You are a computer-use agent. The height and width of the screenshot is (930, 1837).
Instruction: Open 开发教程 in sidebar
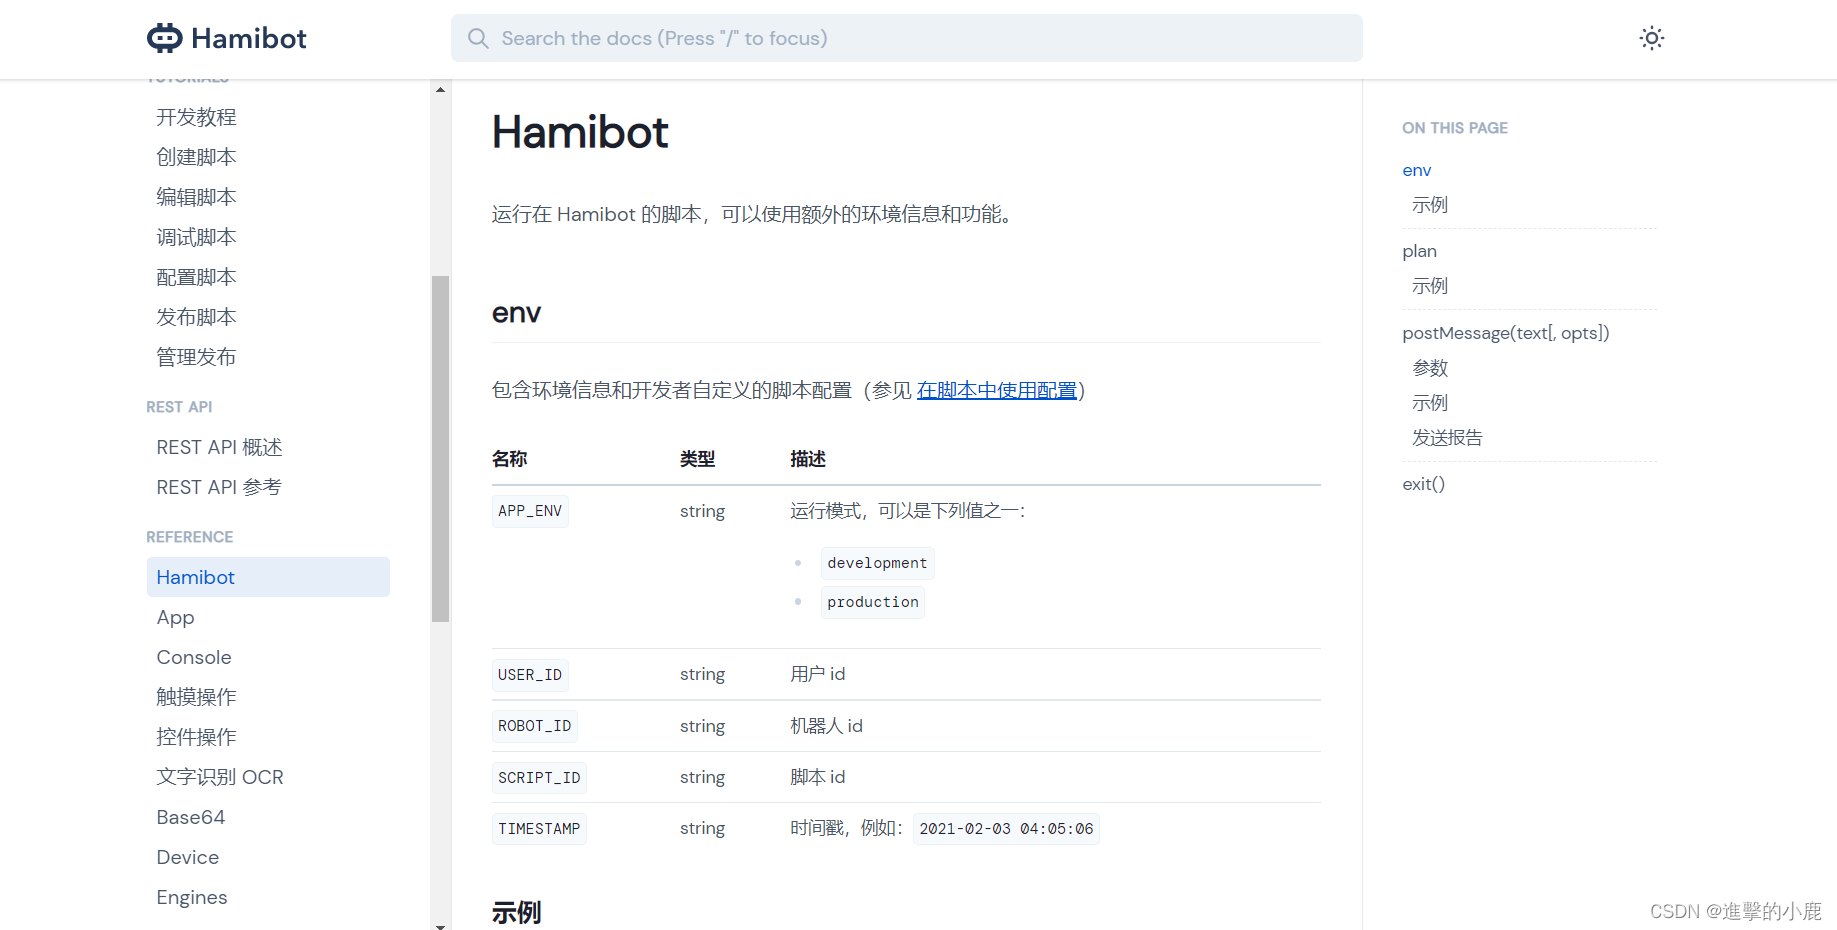point(196,117)
